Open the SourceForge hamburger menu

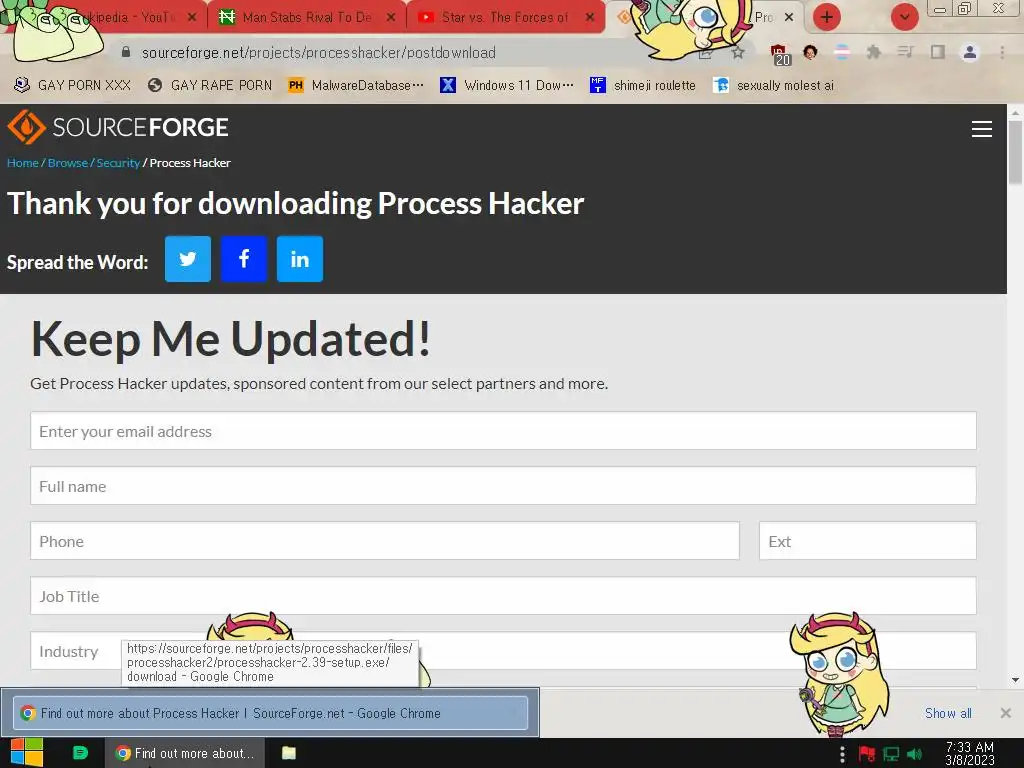point(982,129)
